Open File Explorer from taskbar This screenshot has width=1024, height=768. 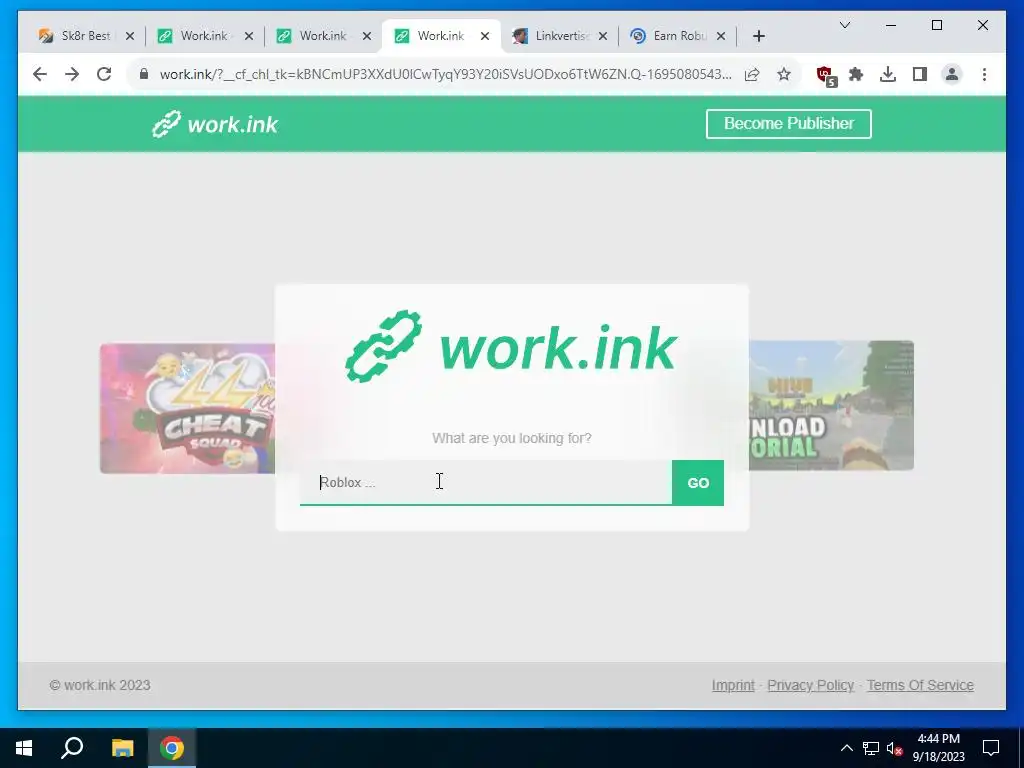(x=122, y=748)
